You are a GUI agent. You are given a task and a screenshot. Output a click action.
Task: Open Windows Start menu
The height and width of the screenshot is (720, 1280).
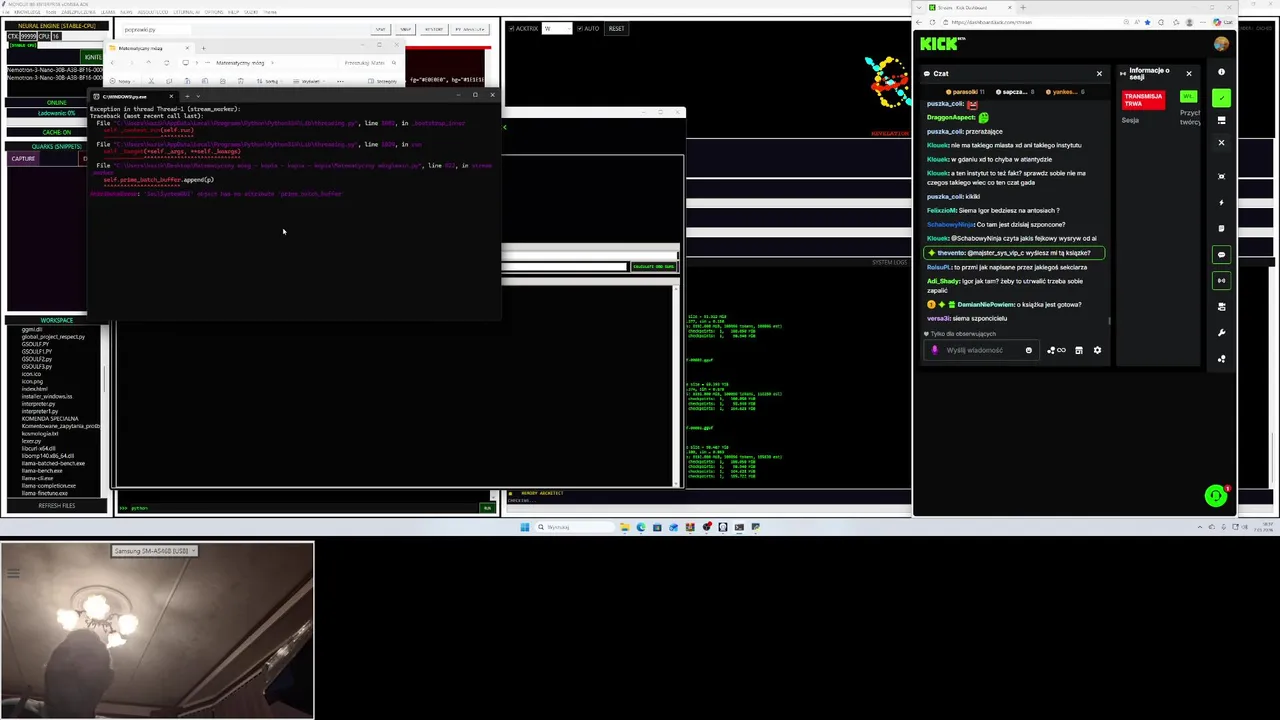click(x=524, y=527)
